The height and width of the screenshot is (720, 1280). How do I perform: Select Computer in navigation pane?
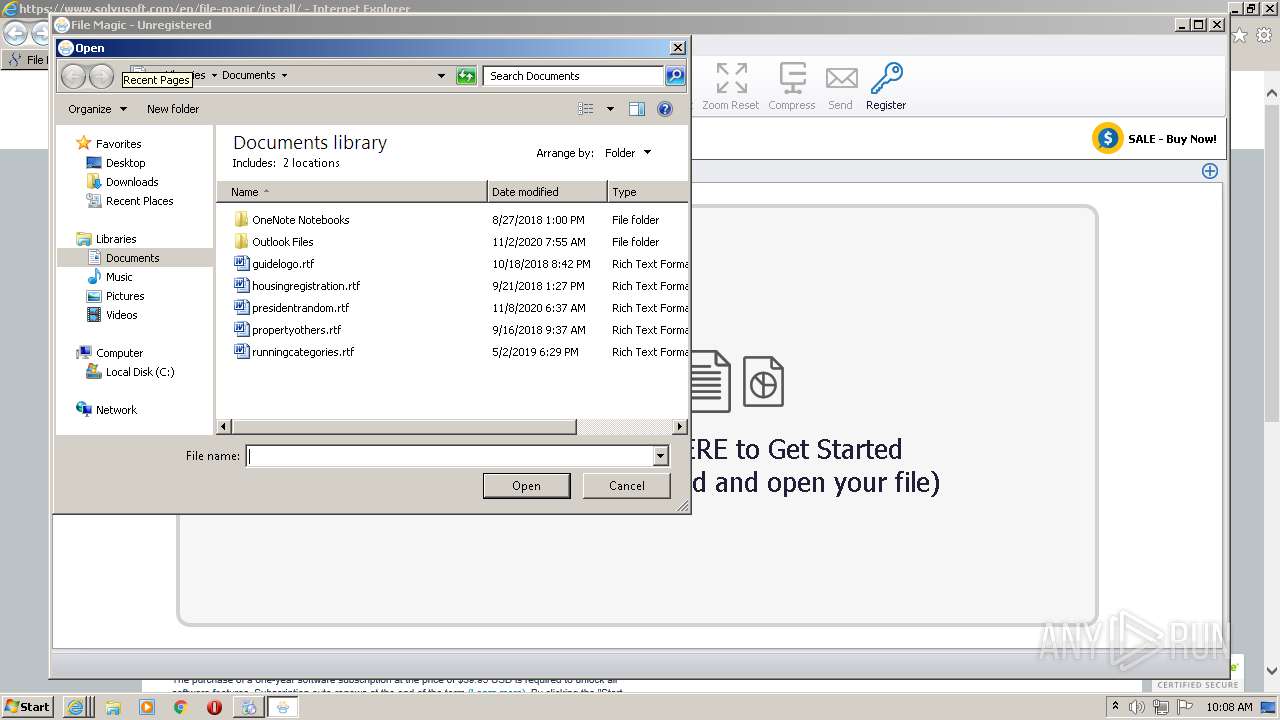[110, 353]
